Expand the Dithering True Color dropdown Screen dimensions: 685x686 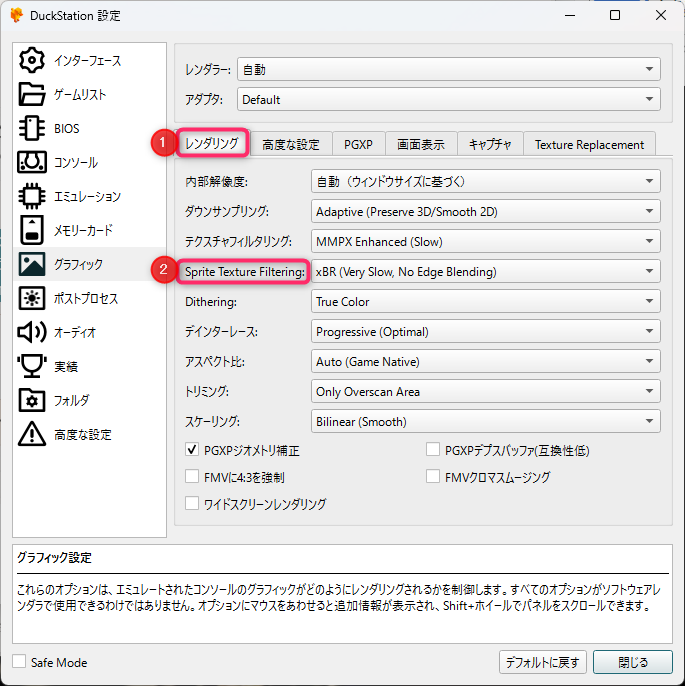click(485, 301)
